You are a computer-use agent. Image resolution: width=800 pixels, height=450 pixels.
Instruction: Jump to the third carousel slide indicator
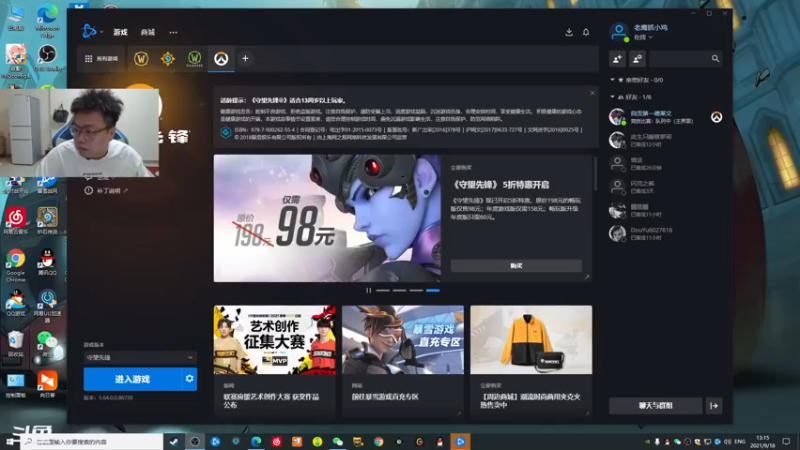click(x=416, y=290)
